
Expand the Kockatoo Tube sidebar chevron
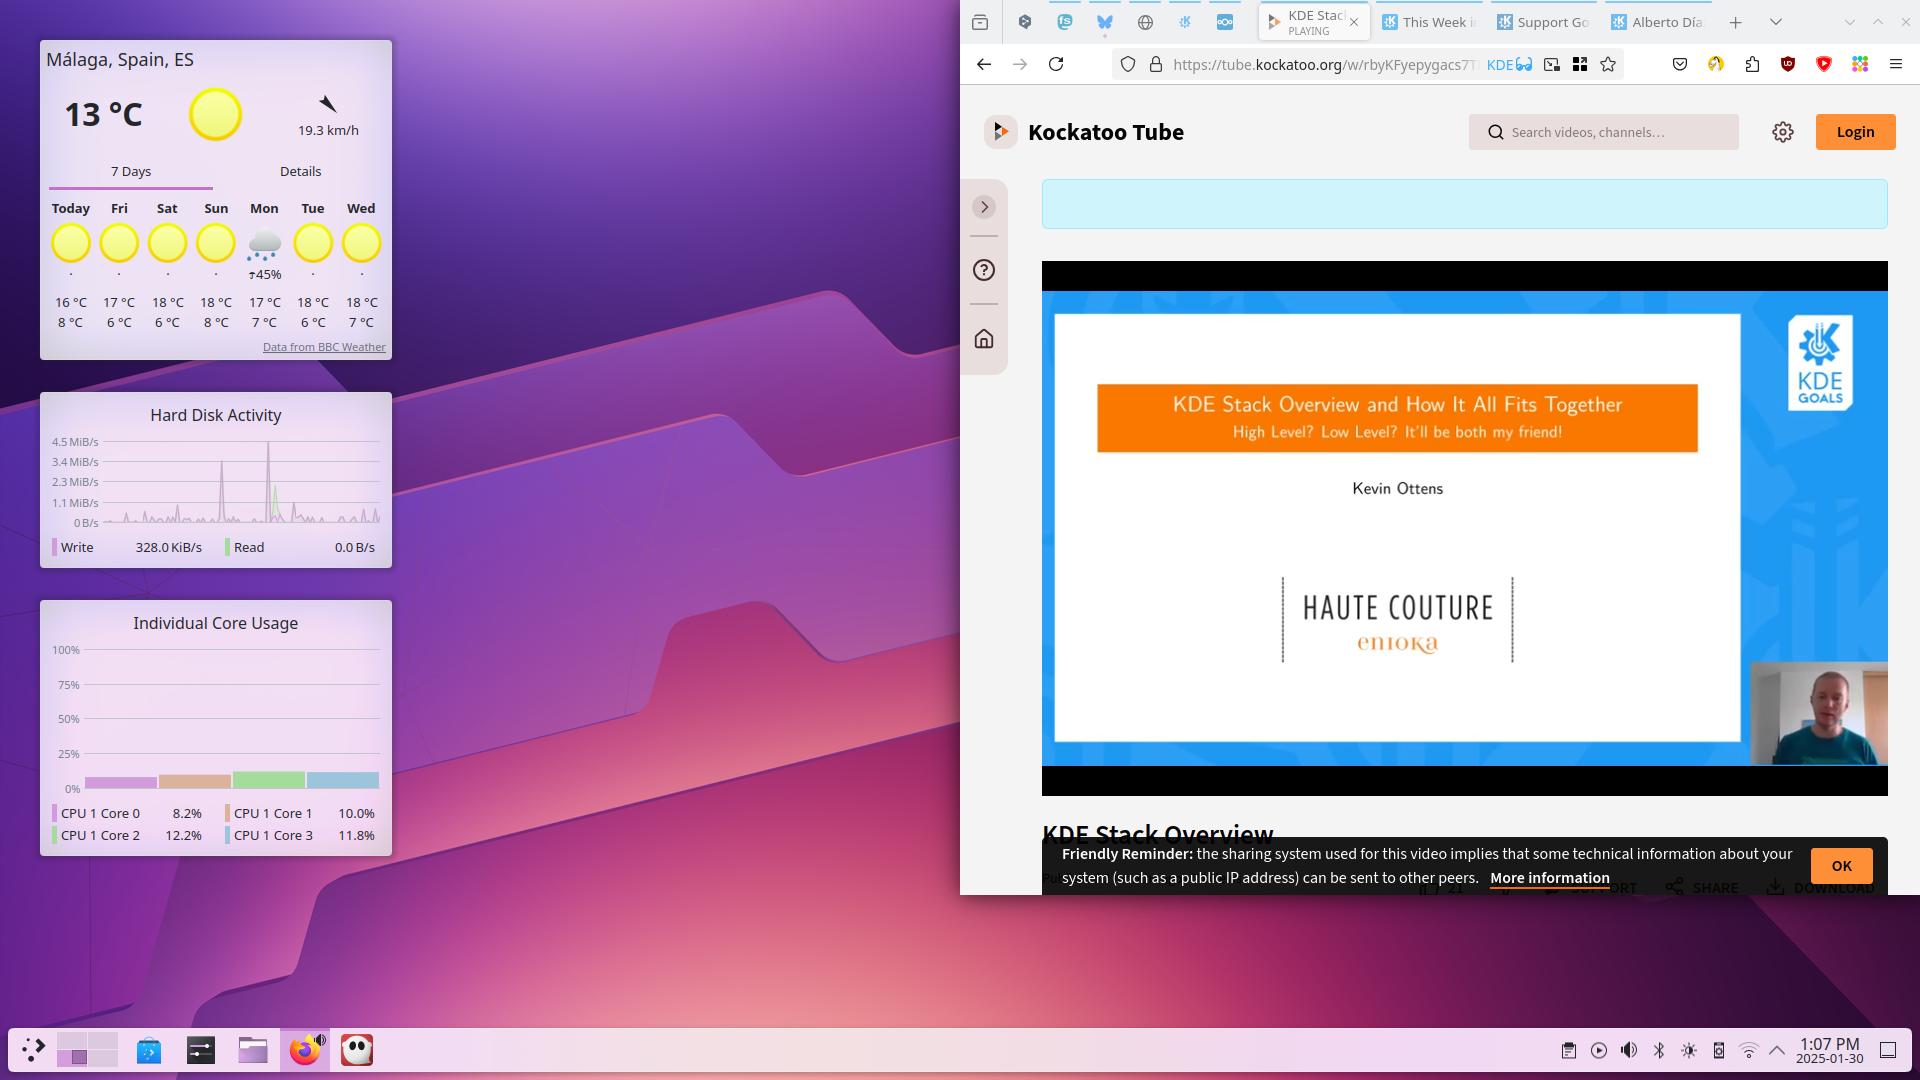pyautogui.click(x=984, y=206)
